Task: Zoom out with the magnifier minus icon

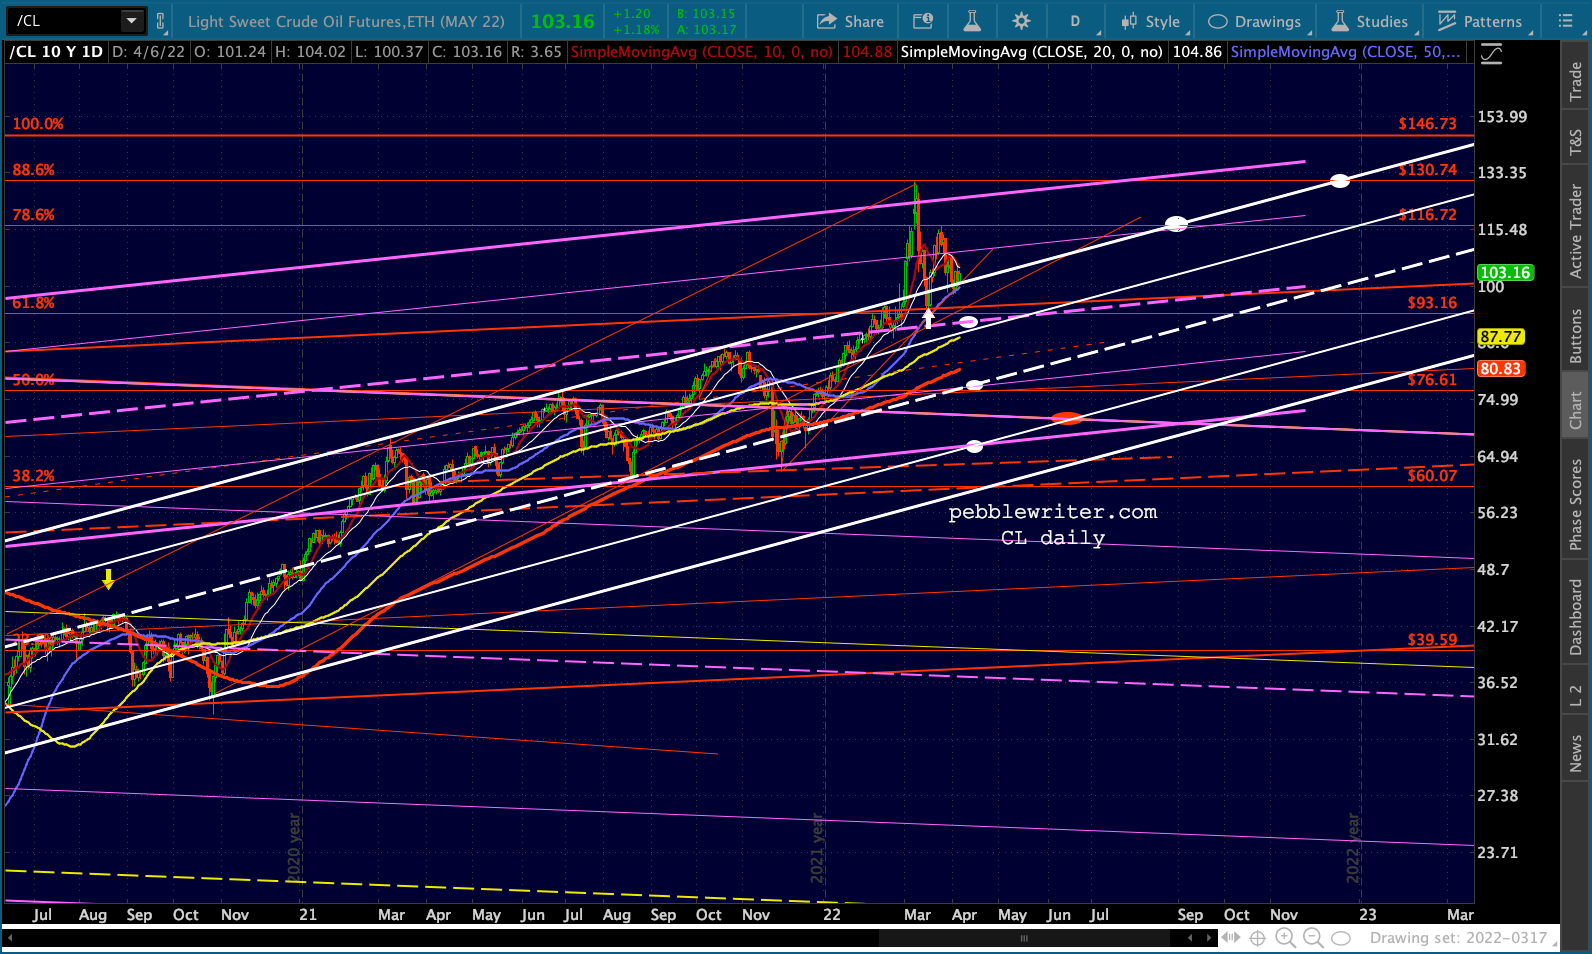Action: click(x=1313, y=938)
